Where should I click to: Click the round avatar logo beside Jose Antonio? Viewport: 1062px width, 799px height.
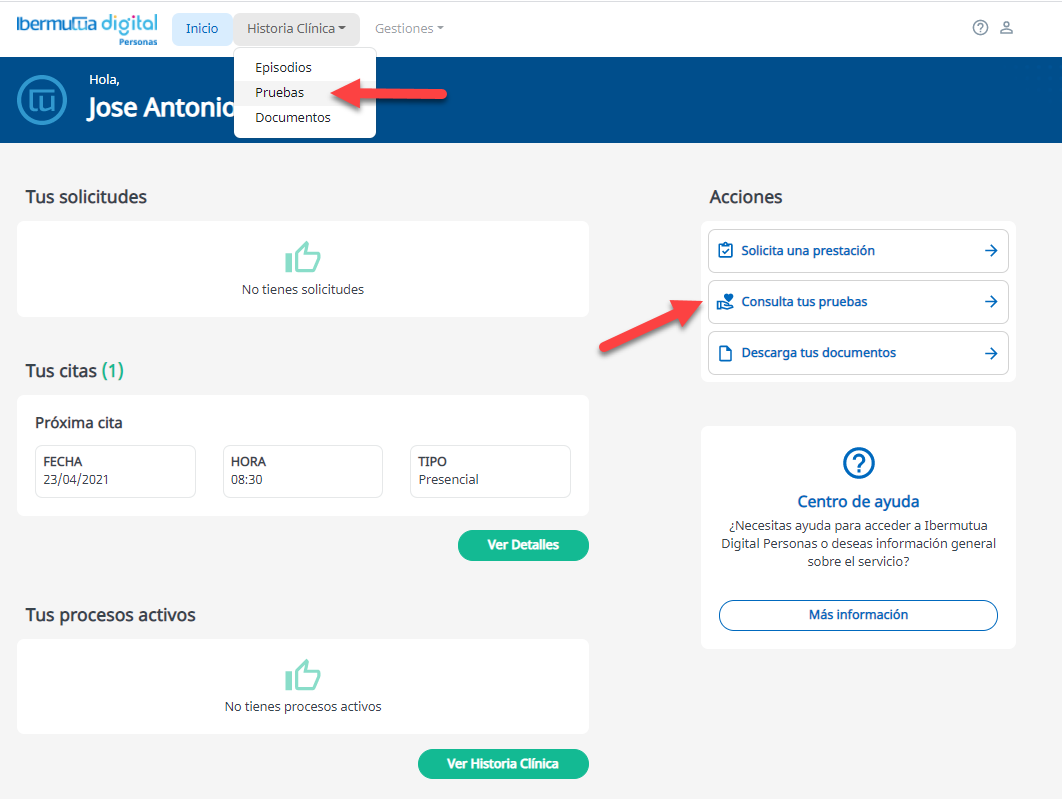coord(43,100)
